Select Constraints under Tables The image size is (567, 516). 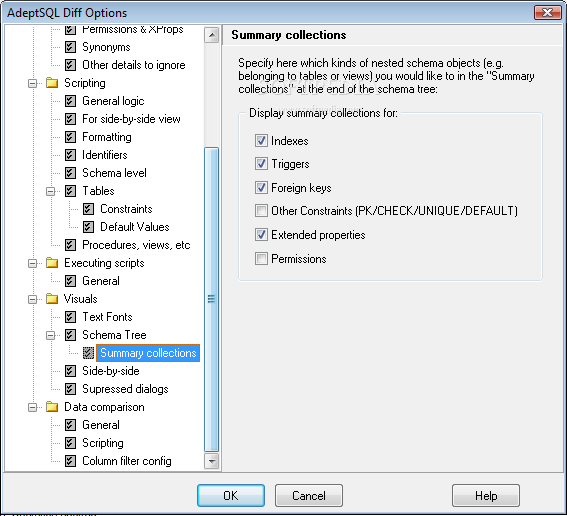(126, 209)
